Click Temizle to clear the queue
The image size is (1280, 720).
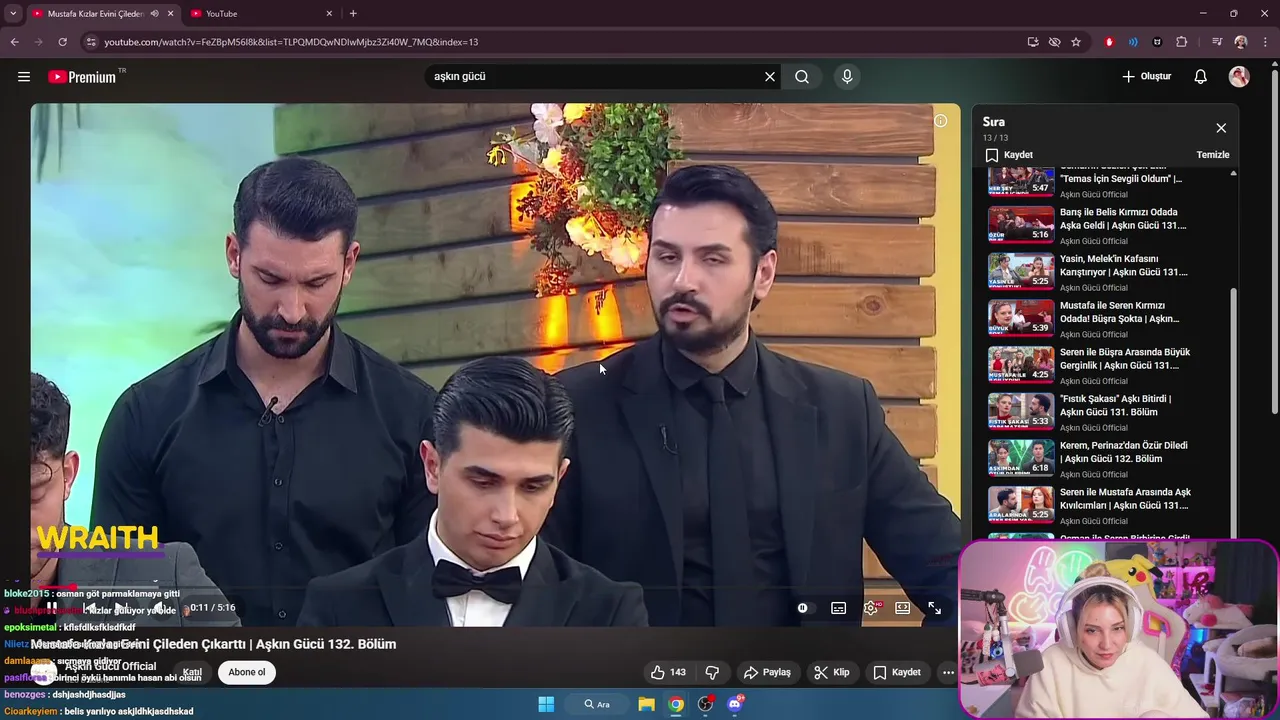tap(1213, 155)
